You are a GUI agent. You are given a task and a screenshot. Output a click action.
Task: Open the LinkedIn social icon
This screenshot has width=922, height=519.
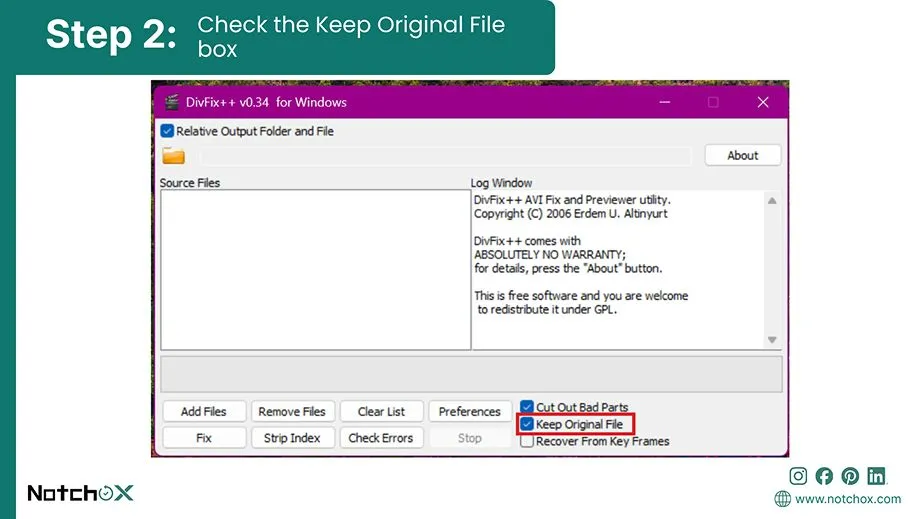click(876, 476)
